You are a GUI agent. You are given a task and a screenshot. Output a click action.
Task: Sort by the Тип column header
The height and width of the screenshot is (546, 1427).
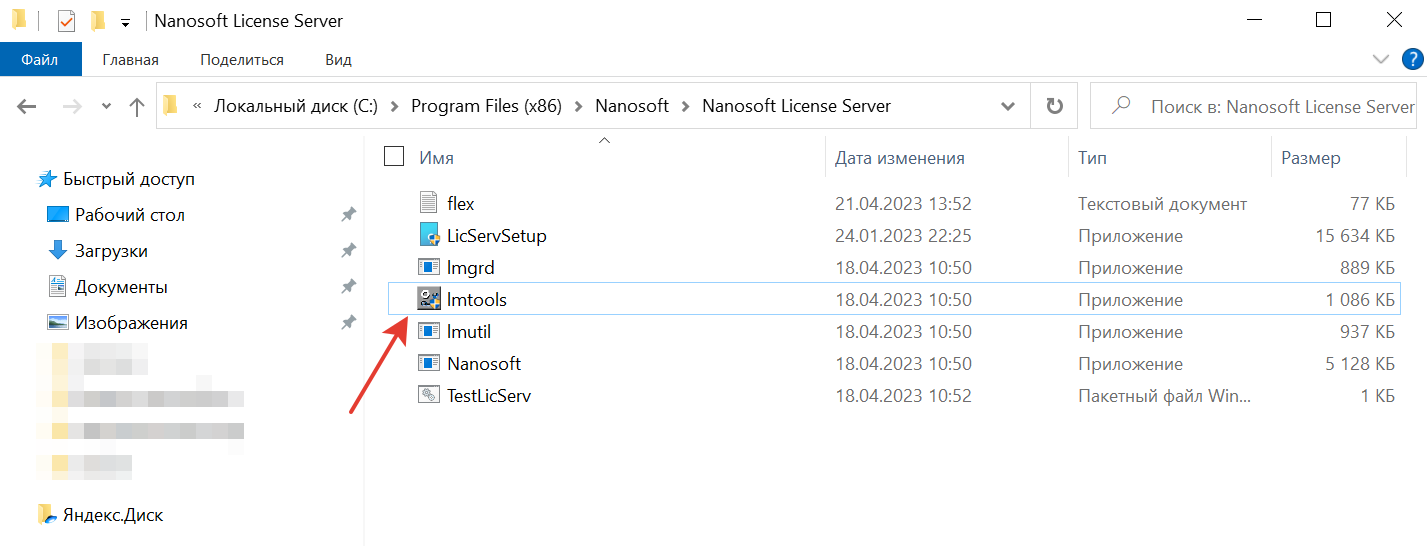[1092, 158]
